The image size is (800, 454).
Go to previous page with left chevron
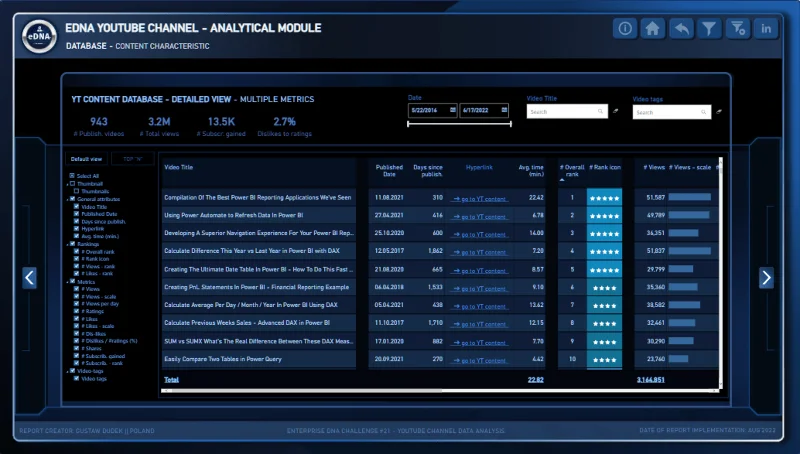point(30,278)
